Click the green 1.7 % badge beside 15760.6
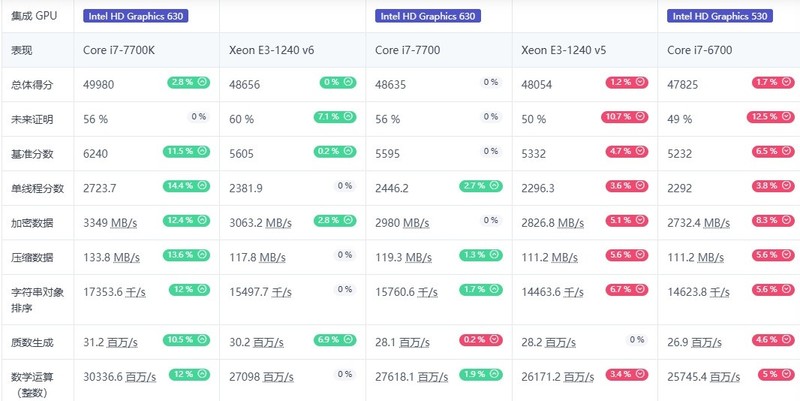The width and height of the screenshot is (800, 401). pyautogui.click(x=481, y=290)
